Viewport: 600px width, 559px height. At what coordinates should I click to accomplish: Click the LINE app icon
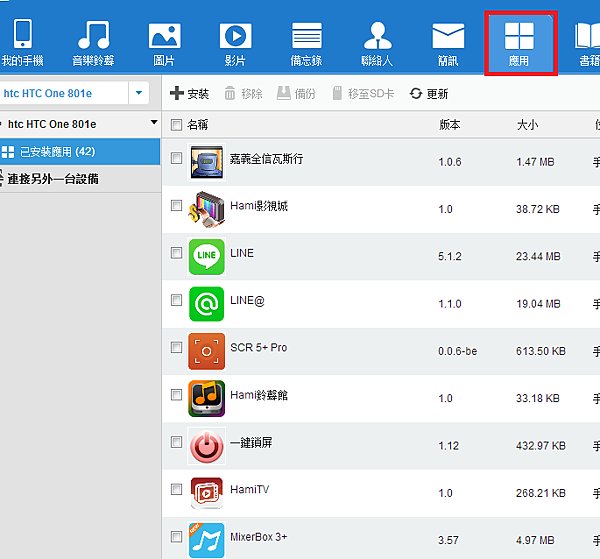[207, 257]
